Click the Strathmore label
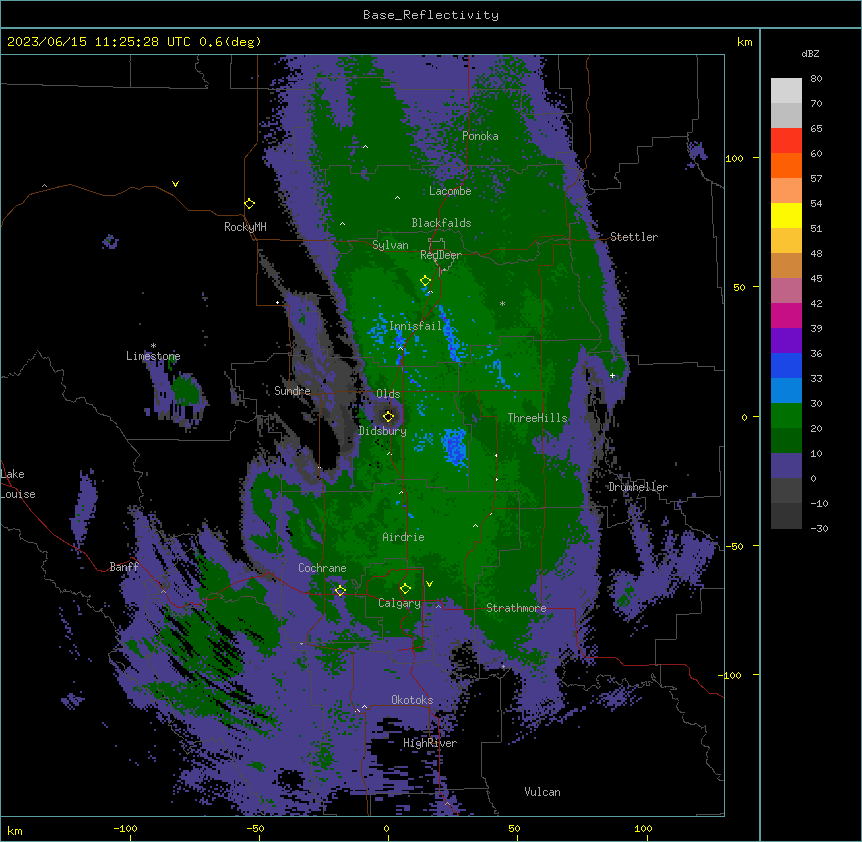 click(516, 608)
